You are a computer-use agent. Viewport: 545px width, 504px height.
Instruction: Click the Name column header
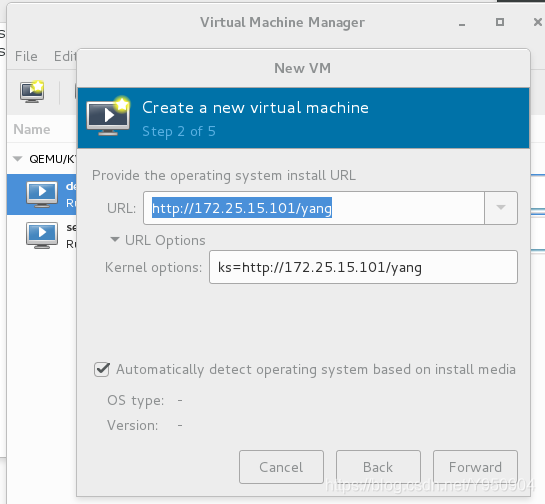click(x=32, y=130)
